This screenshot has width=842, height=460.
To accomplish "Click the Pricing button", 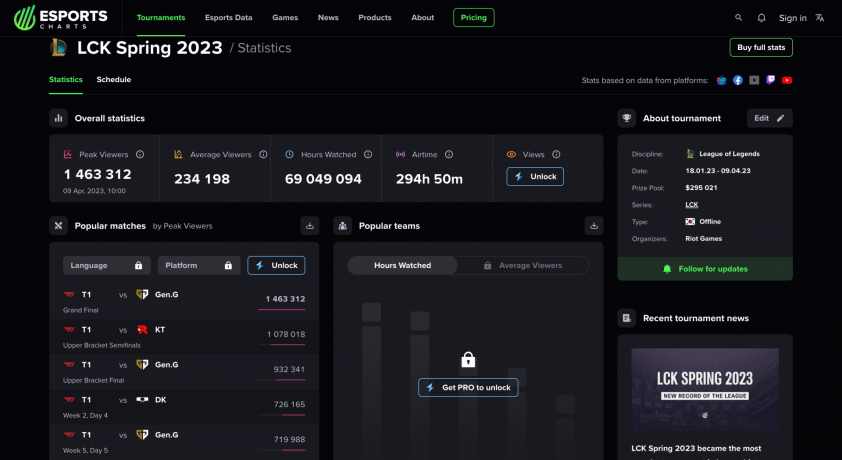I will pyautogui.click(x=474, y=18).
